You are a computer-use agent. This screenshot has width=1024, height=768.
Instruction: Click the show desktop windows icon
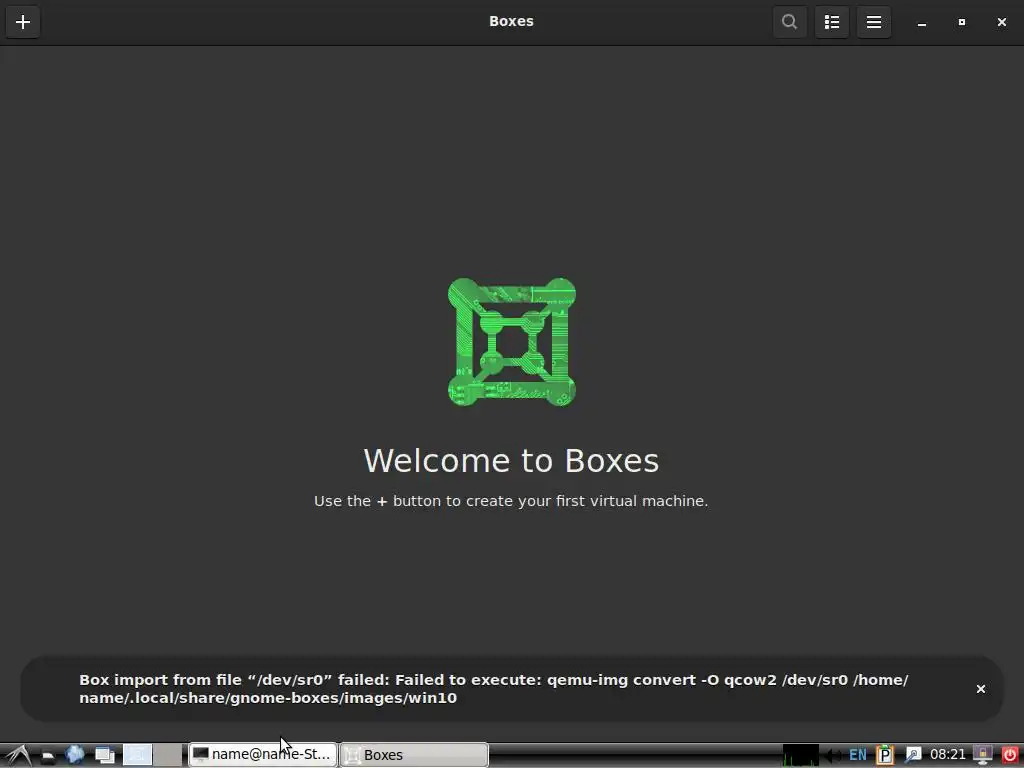(104, 756)
